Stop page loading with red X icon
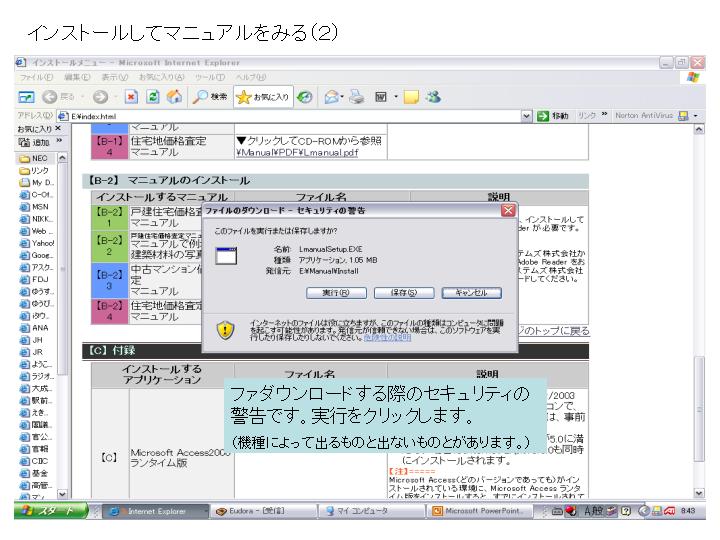The image size is (720, 540). [x=131, y=97]
